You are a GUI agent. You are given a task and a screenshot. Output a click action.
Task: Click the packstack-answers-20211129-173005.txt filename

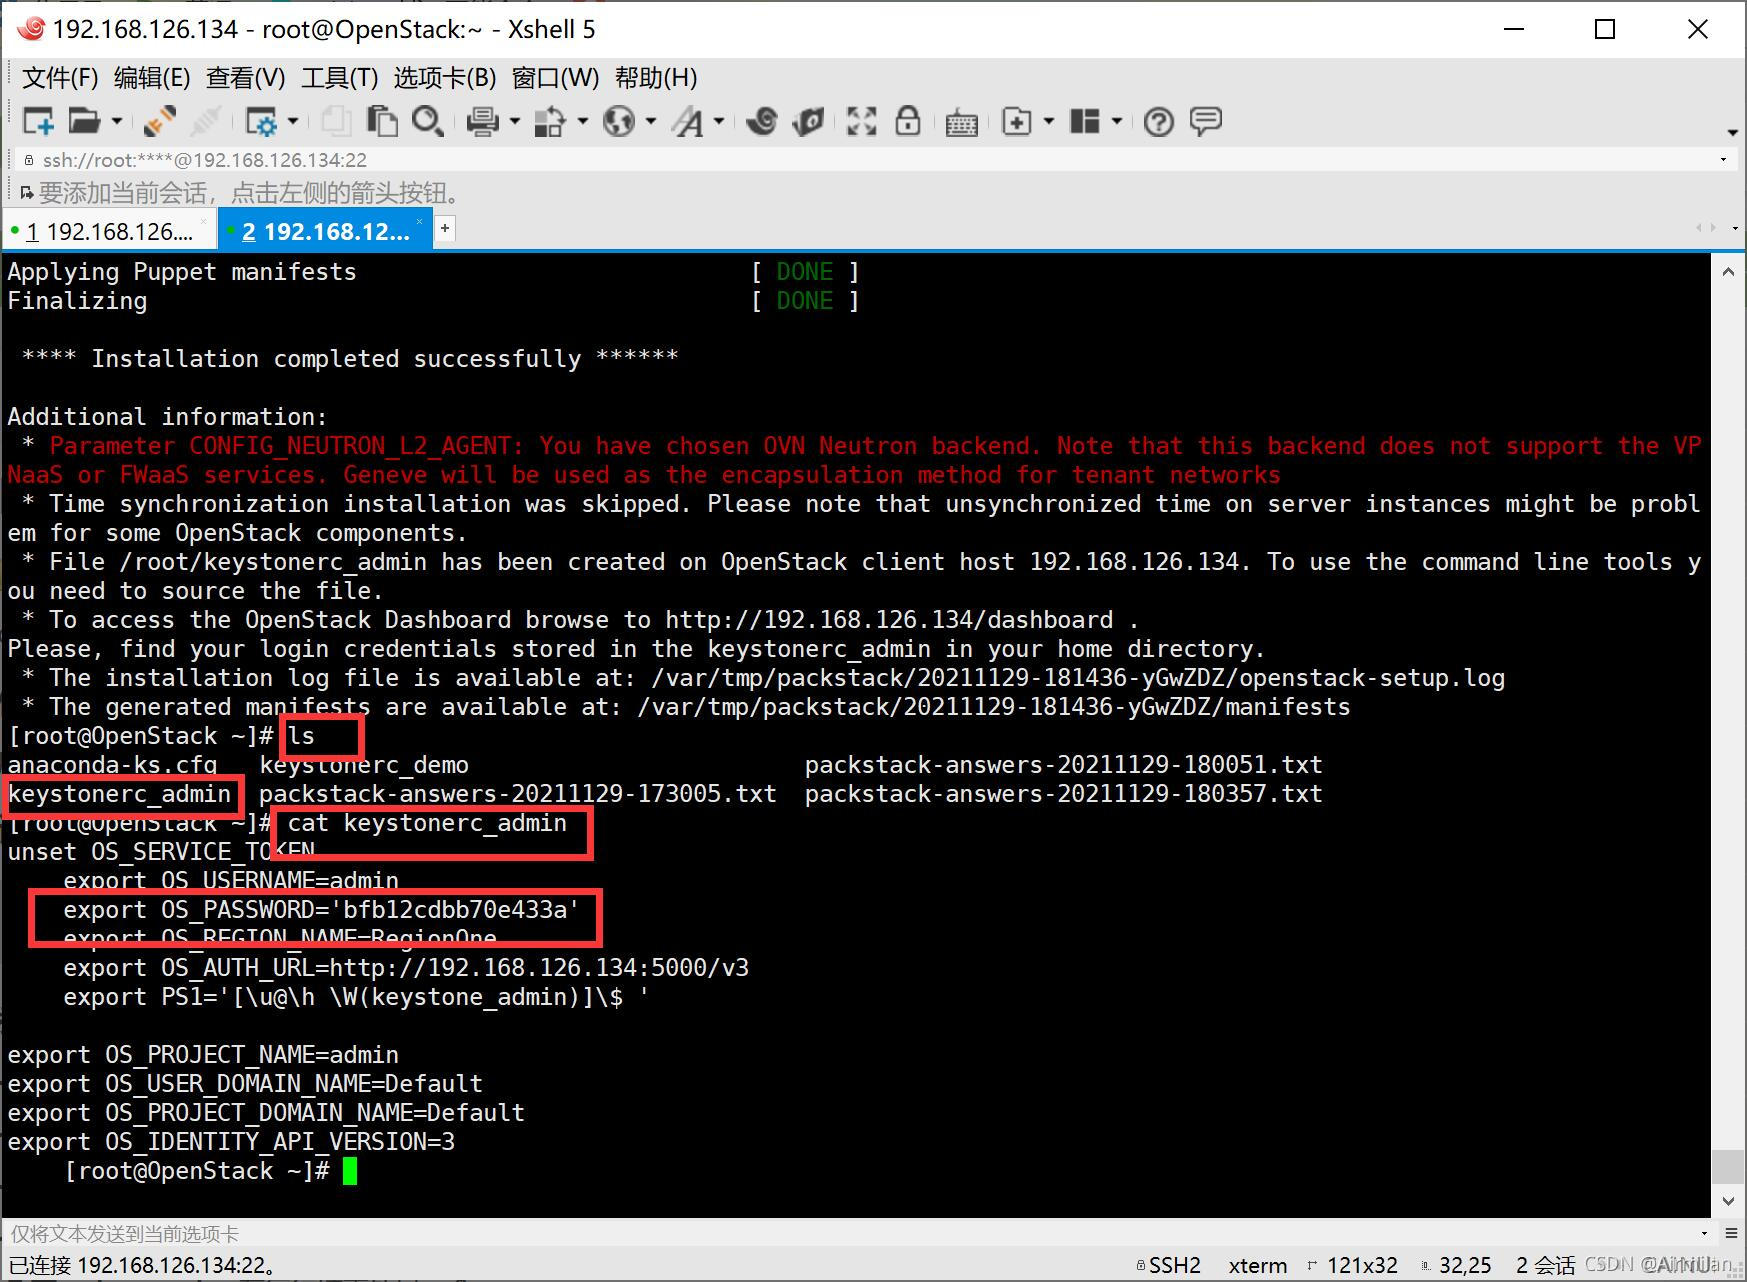pos(517,794)
